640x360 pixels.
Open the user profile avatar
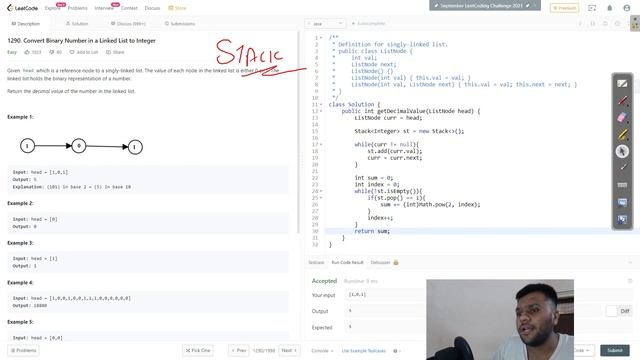[x=627, y=8]
